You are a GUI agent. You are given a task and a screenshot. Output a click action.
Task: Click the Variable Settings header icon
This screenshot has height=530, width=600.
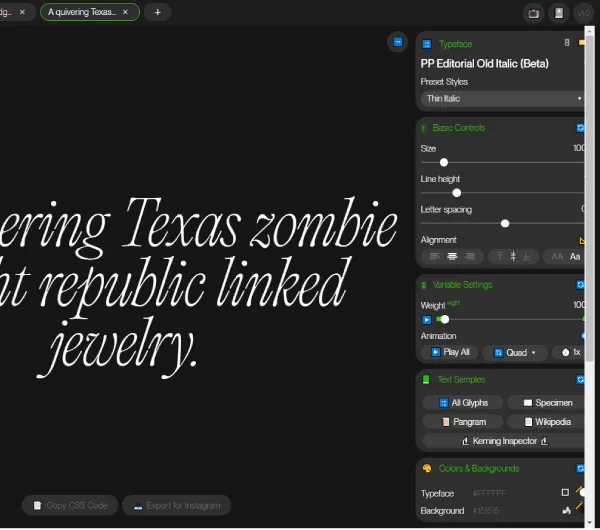424,285
